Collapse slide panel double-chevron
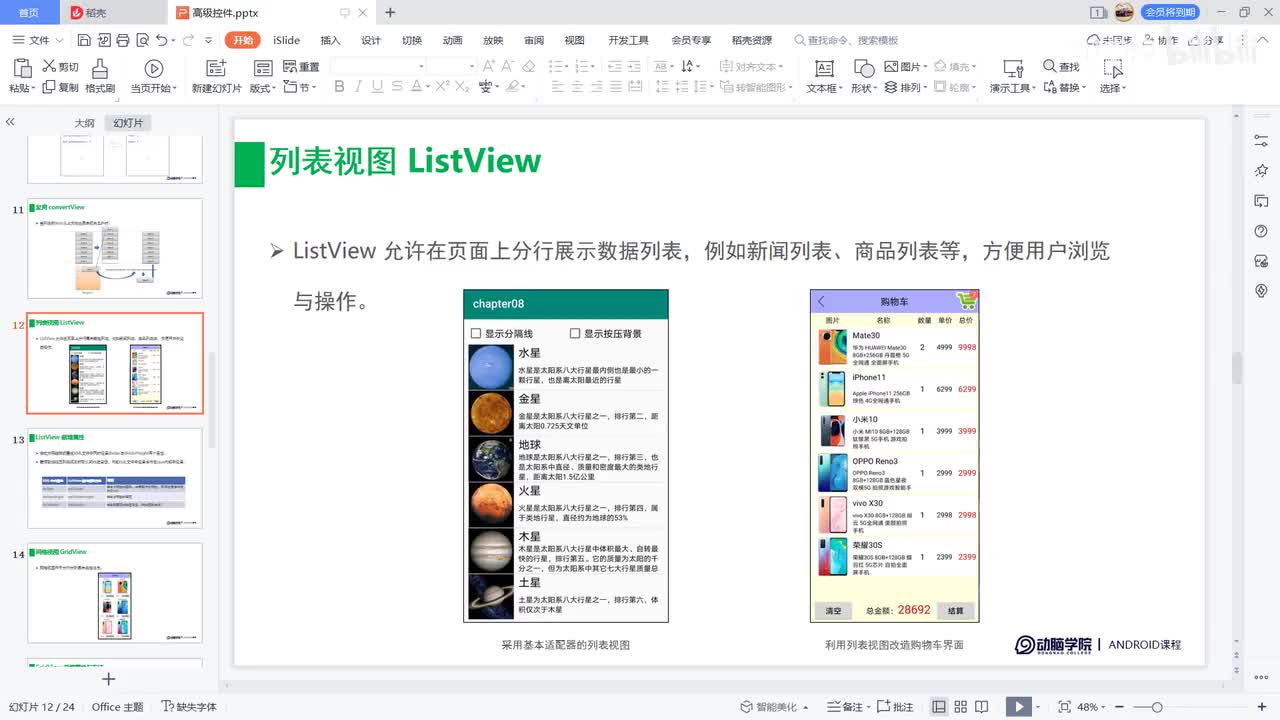1280x720 pixels. tap(10, 122)
